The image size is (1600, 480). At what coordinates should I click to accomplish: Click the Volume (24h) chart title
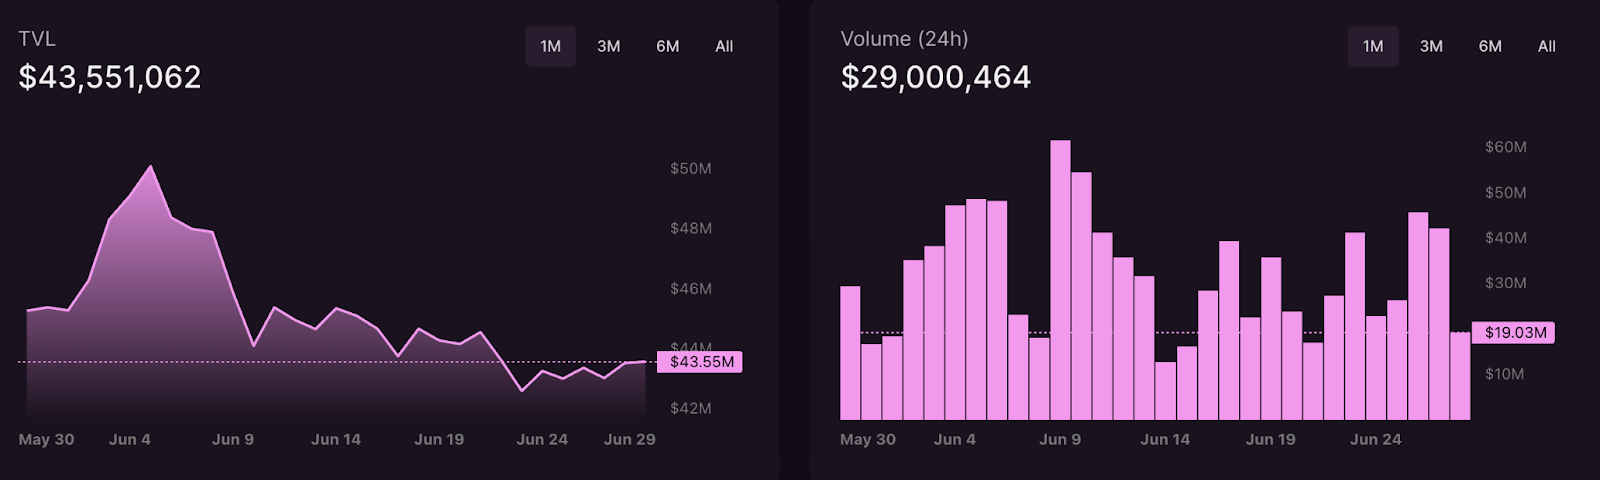pos(904,39)
